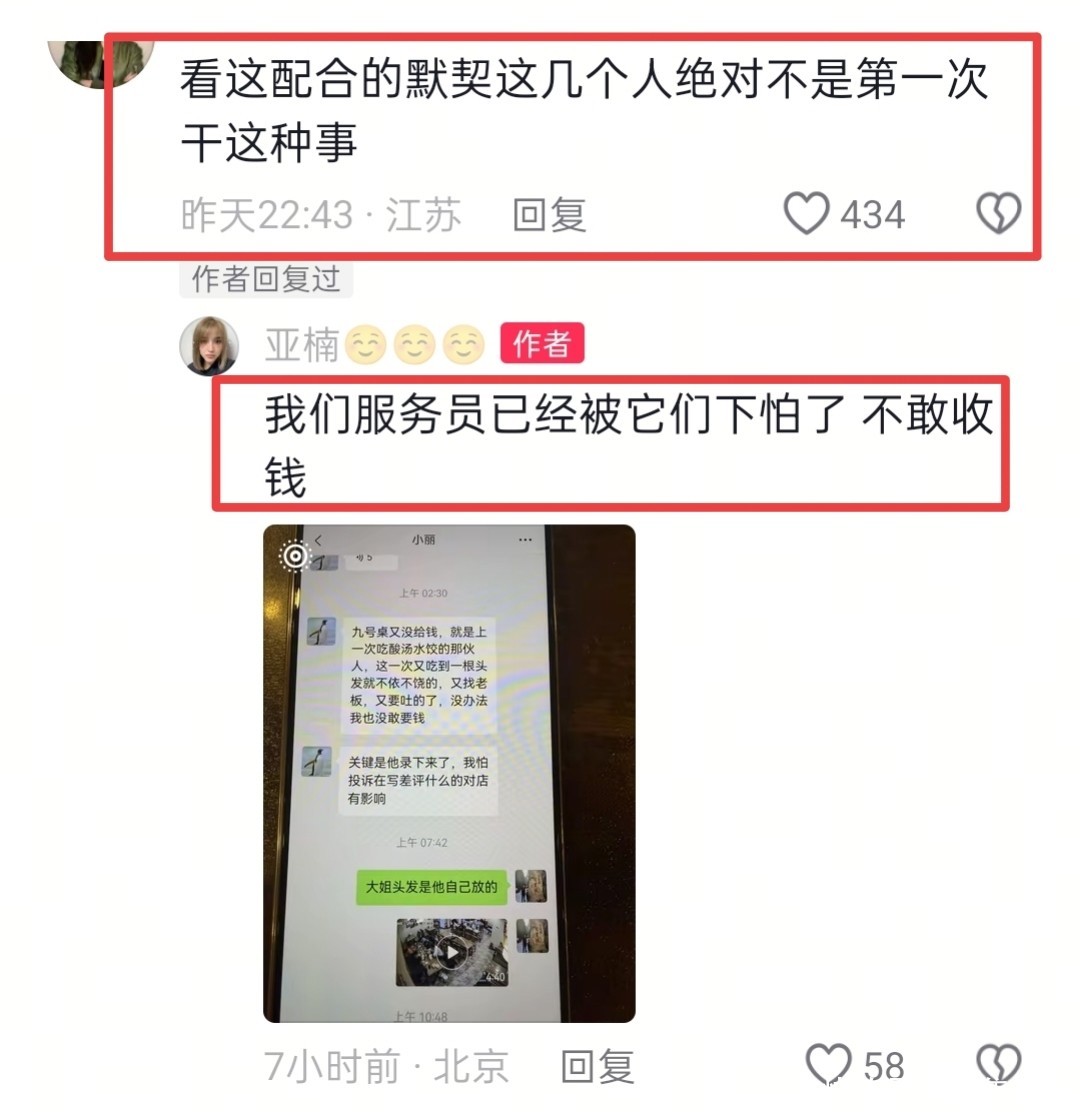Tap the green message bubble 大姐头发是他自己放的
Image resolution: width=1080 pixels, height=1112 pixels.
[431, 886]
